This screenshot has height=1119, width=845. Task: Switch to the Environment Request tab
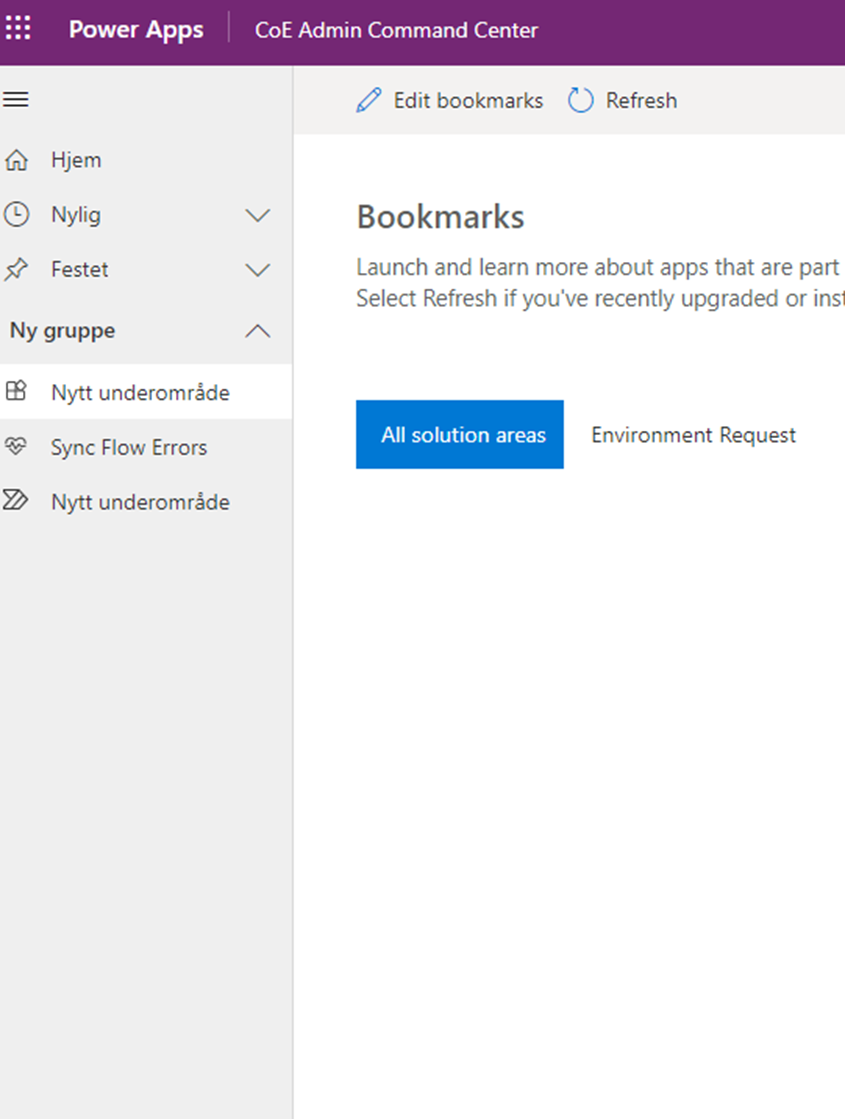click(693, 435)
